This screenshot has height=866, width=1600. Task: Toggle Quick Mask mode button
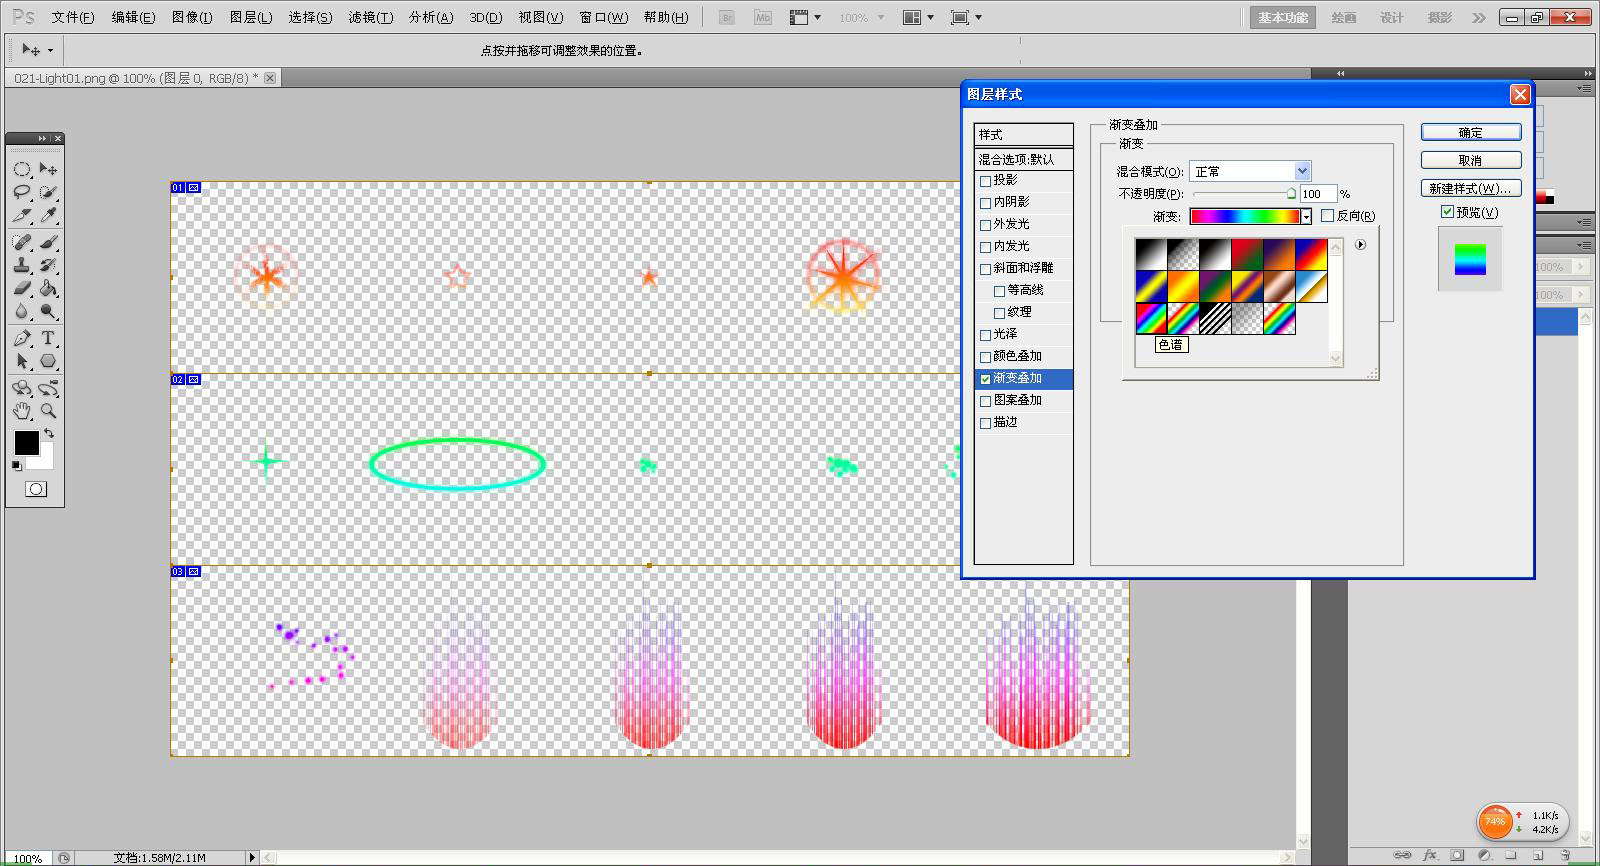pyautogui.click(x=36, y=489)
